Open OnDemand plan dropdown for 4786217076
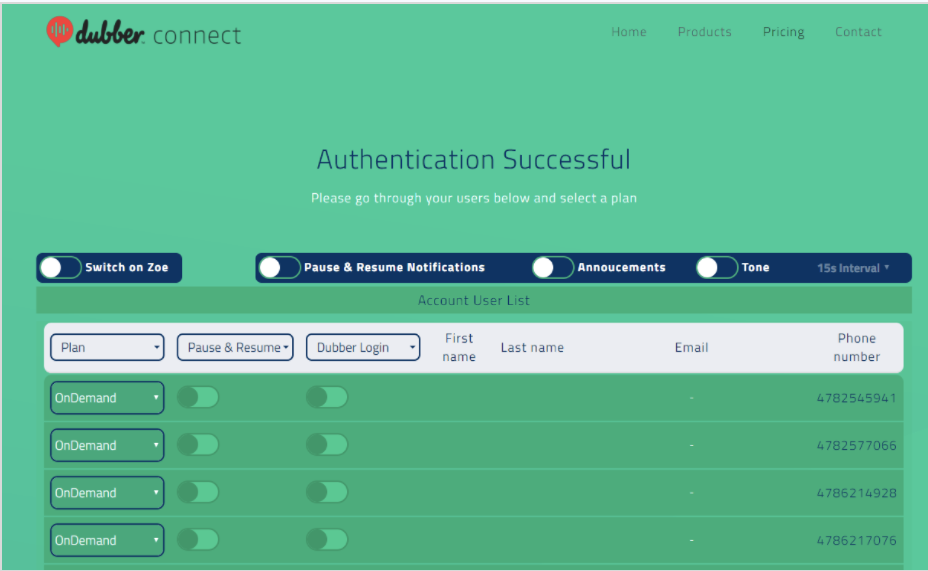 point(107,540)
